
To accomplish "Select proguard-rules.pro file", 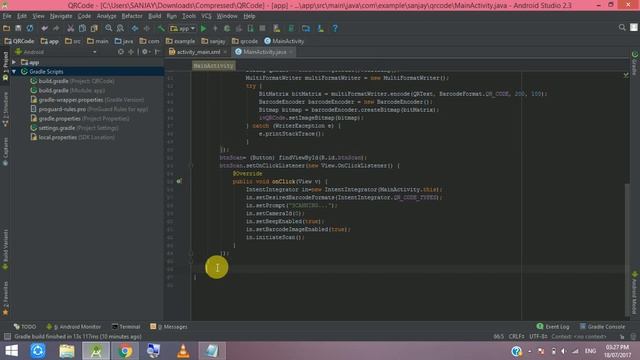I will pyautogui.click(x=89, y=109).
